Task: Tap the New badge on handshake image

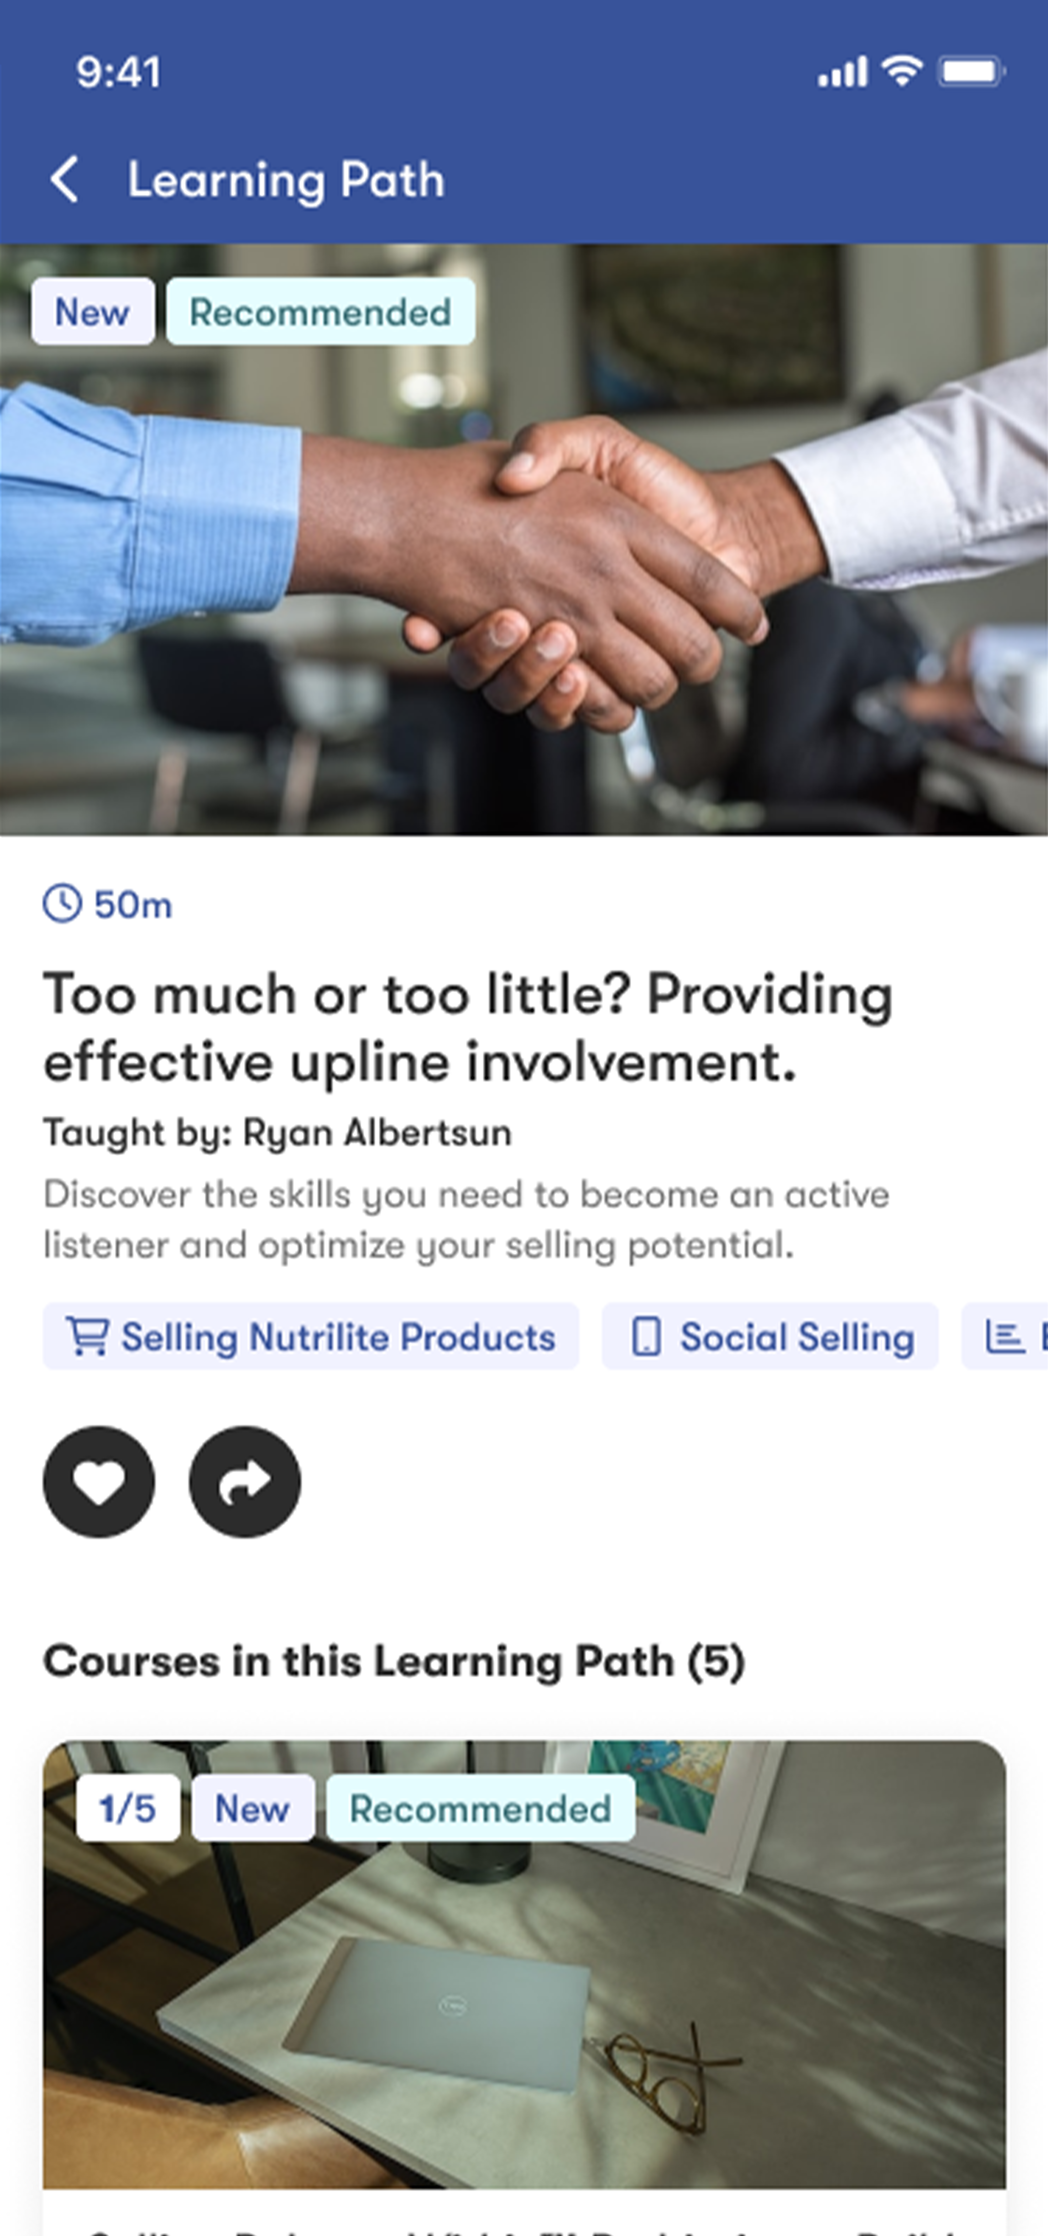Action: pos(92,312)
